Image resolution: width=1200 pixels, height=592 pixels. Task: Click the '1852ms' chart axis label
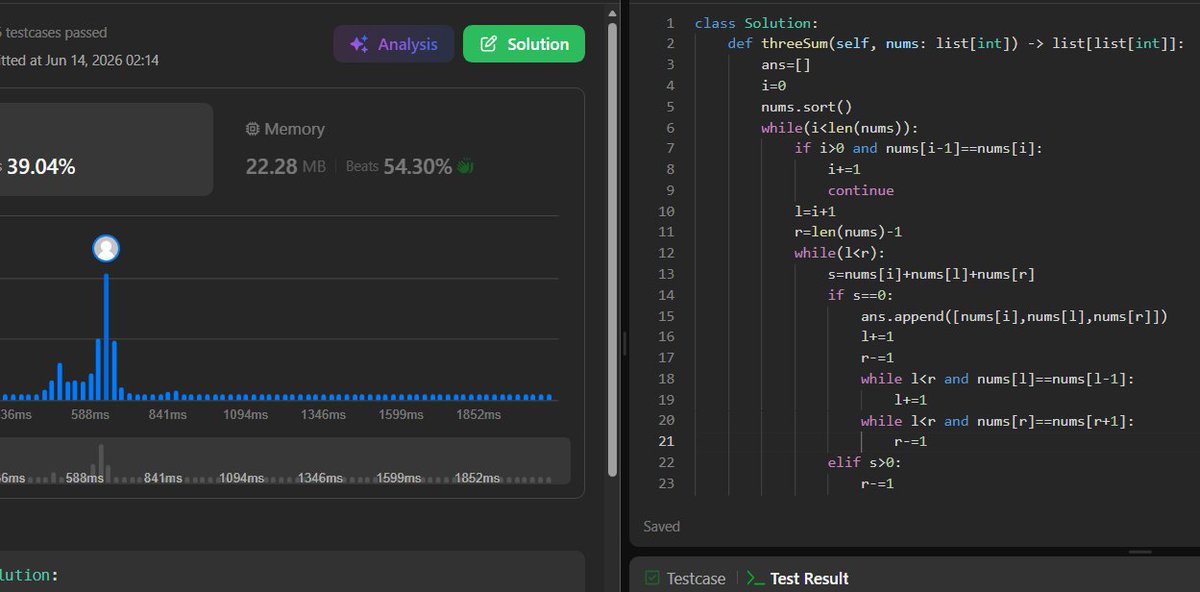point(478,414)
